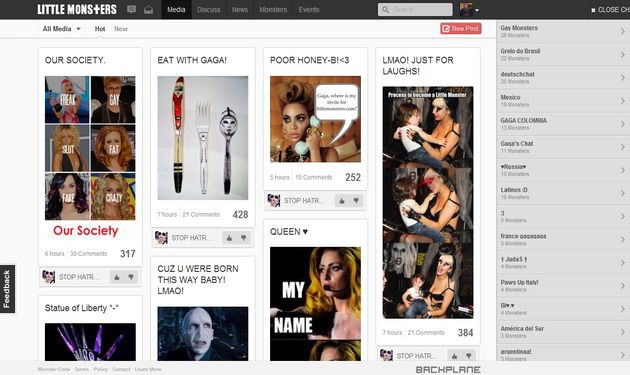Open the Statue of Liberty post image
The width and height of the screenshot is (630, 375).
[90, 342]
